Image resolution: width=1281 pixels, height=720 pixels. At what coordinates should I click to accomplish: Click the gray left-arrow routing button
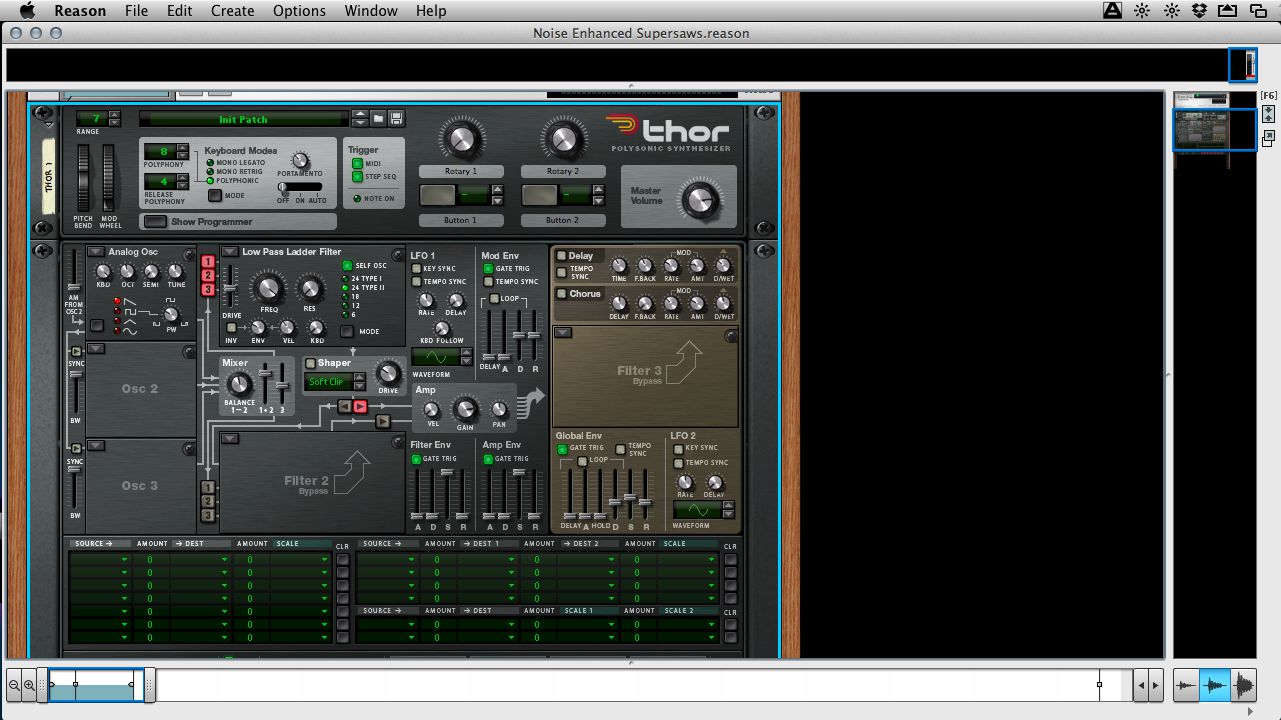(343, 406)
